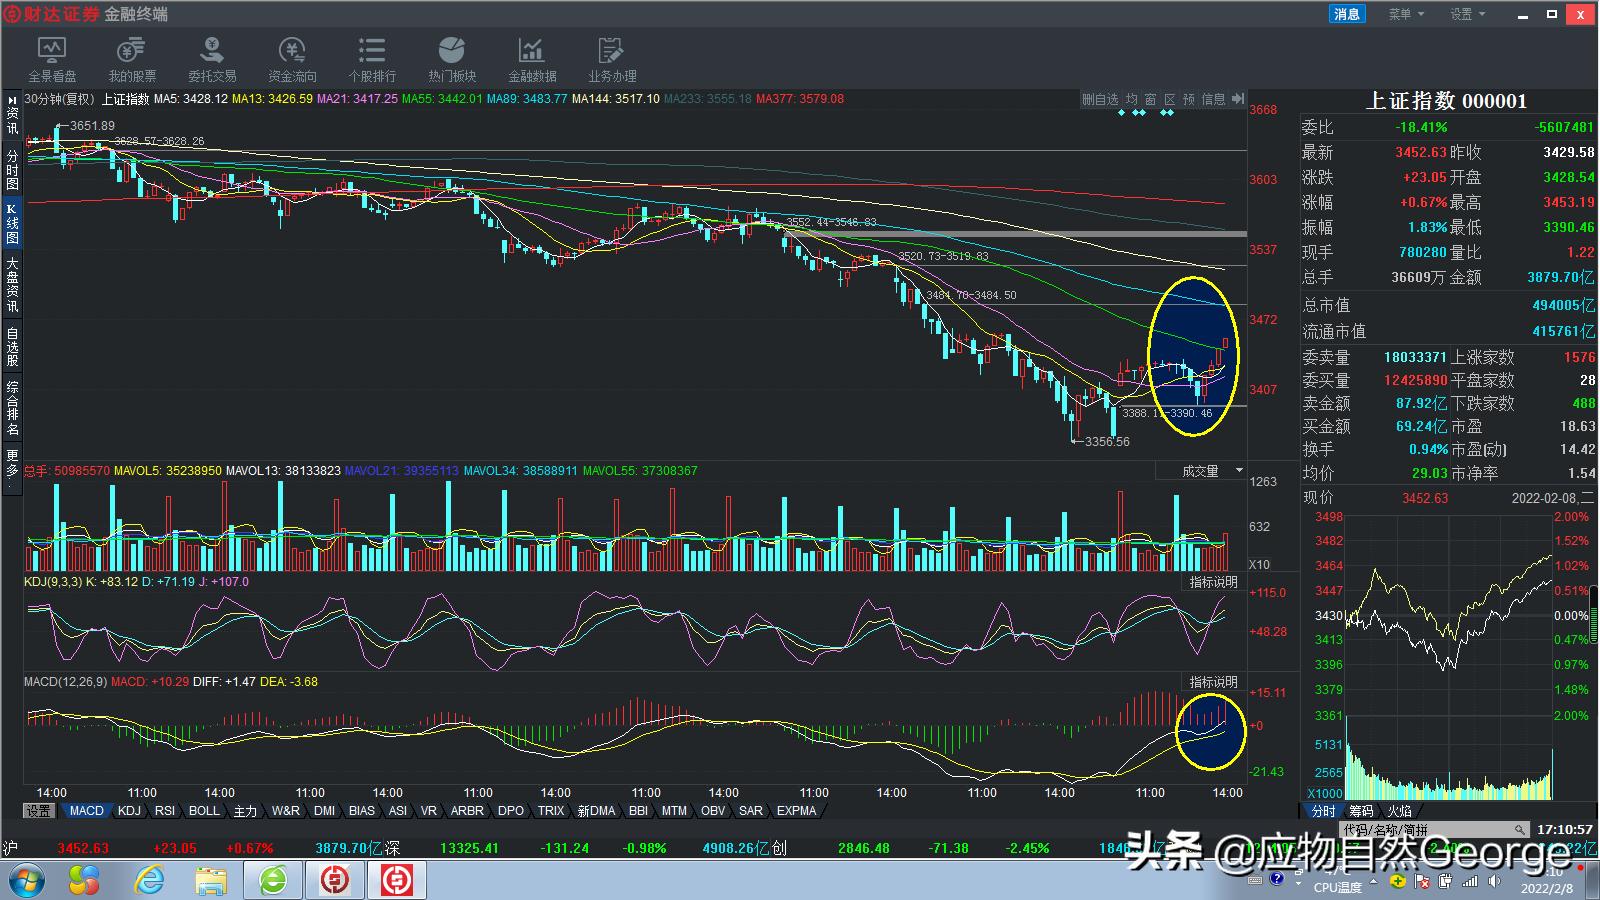Select the 个股排行 ranking icon
The image size is (1600, 900).
[371, 57]
